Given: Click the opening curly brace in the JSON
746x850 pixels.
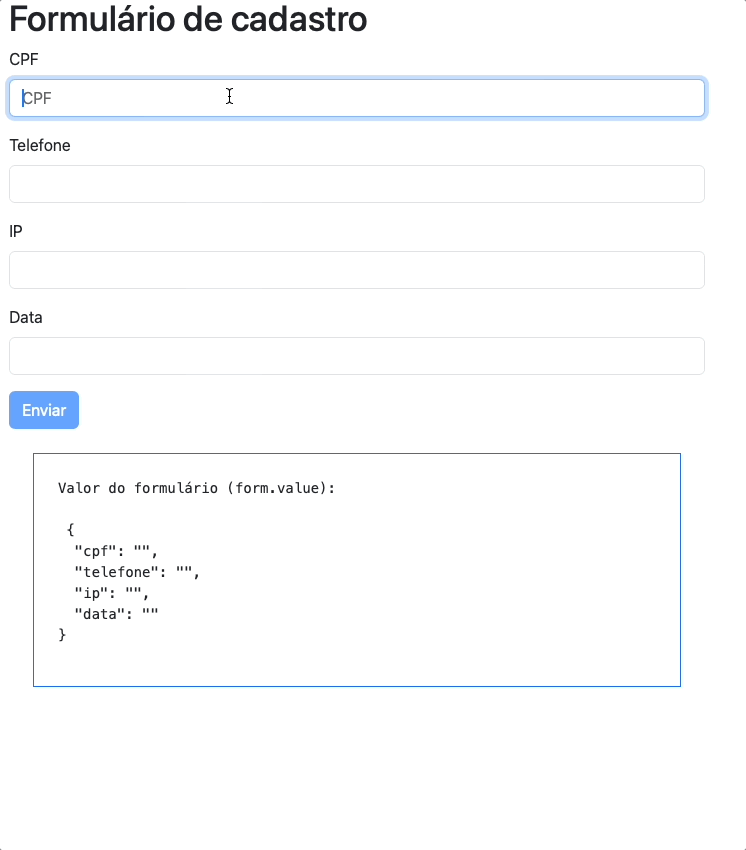Looking at the screenshot, I should click(70, 530).
